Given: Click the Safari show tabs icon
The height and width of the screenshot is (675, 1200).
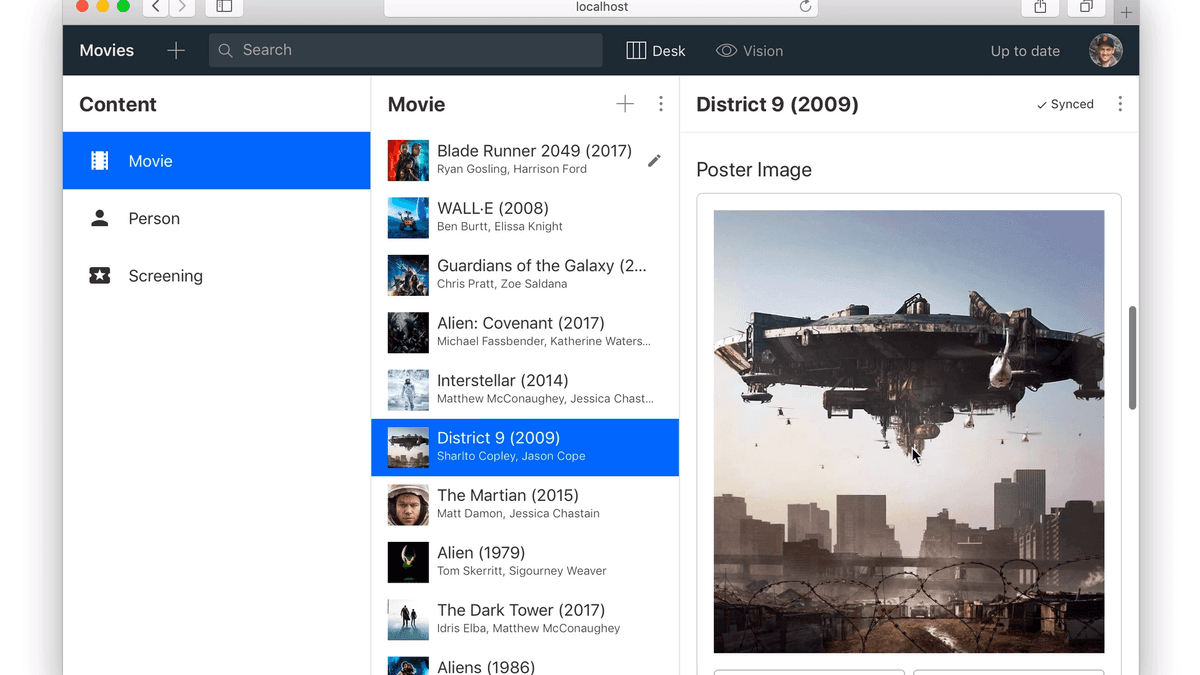Looking at the screenshot, I should [x=1086, y=7].
